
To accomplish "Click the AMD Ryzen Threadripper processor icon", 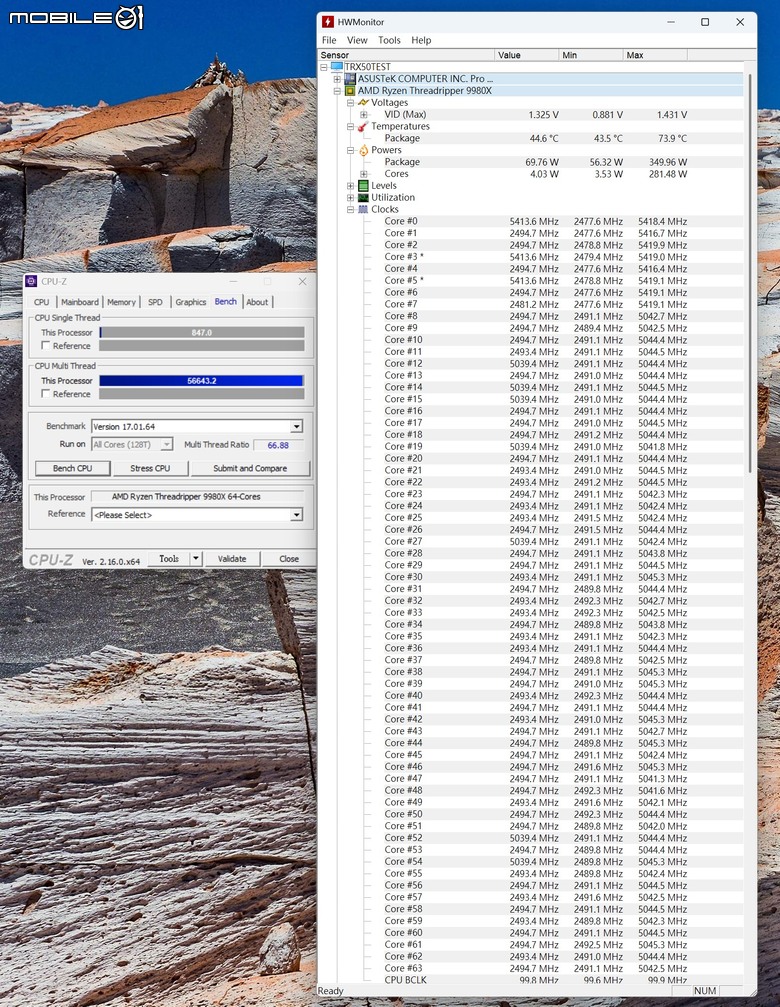I will pyautogui.click(x=350, y=91).
